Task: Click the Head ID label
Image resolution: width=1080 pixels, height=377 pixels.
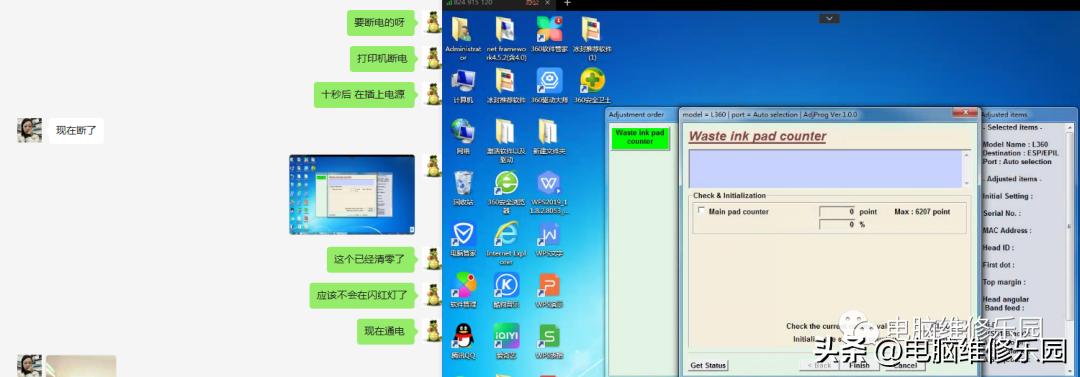Action: click(x=998, y=248)
